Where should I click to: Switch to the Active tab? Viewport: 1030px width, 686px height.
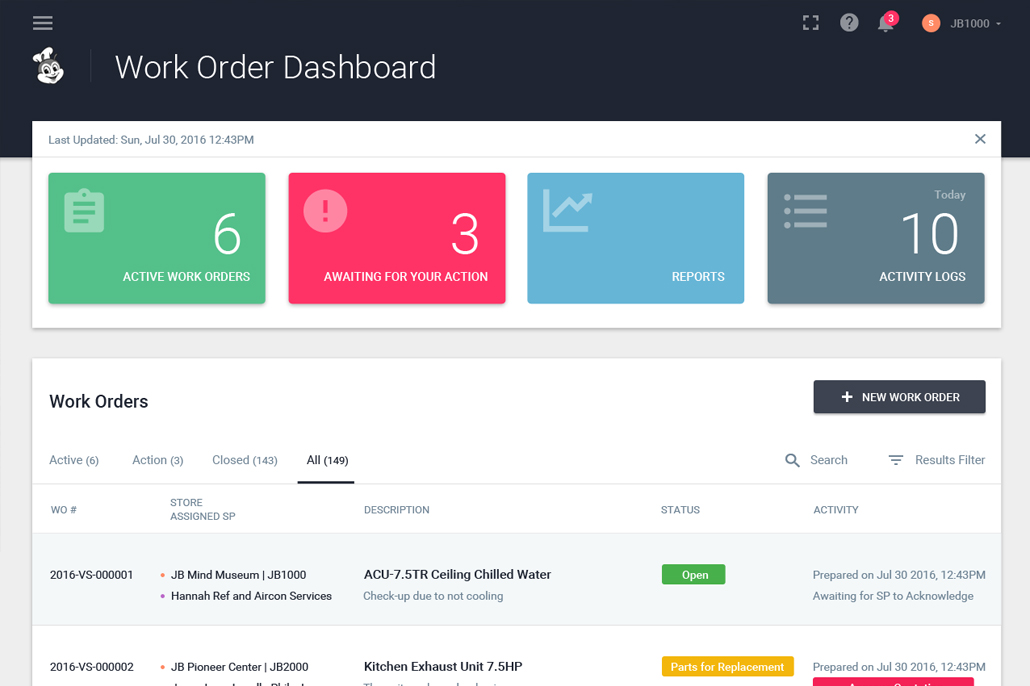point(74,460)
